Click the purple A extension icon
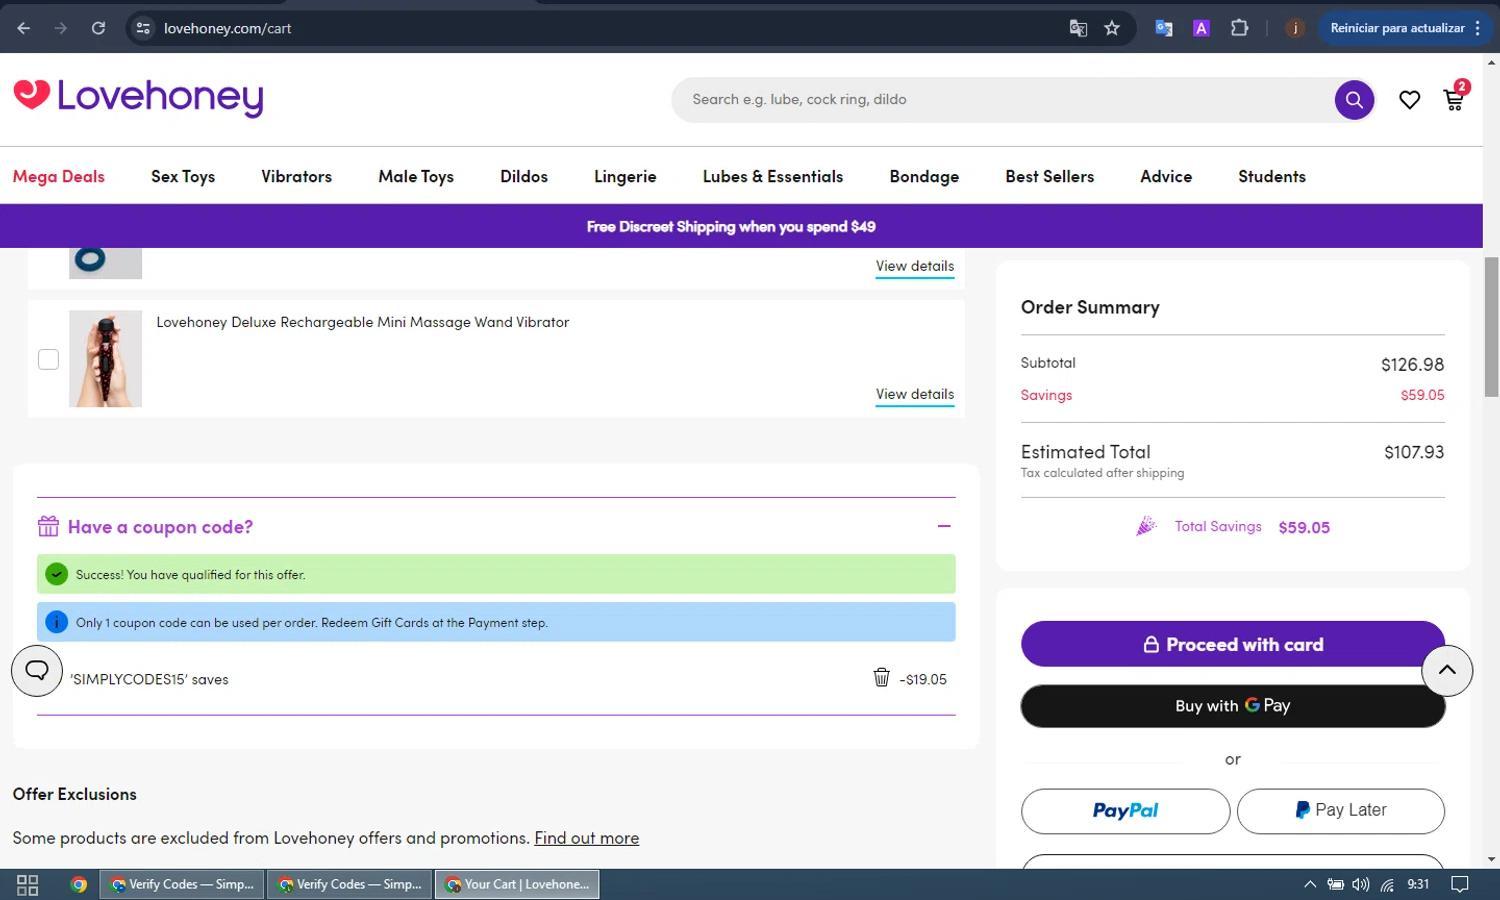The image size is (1500, 900). point(1201,28)
